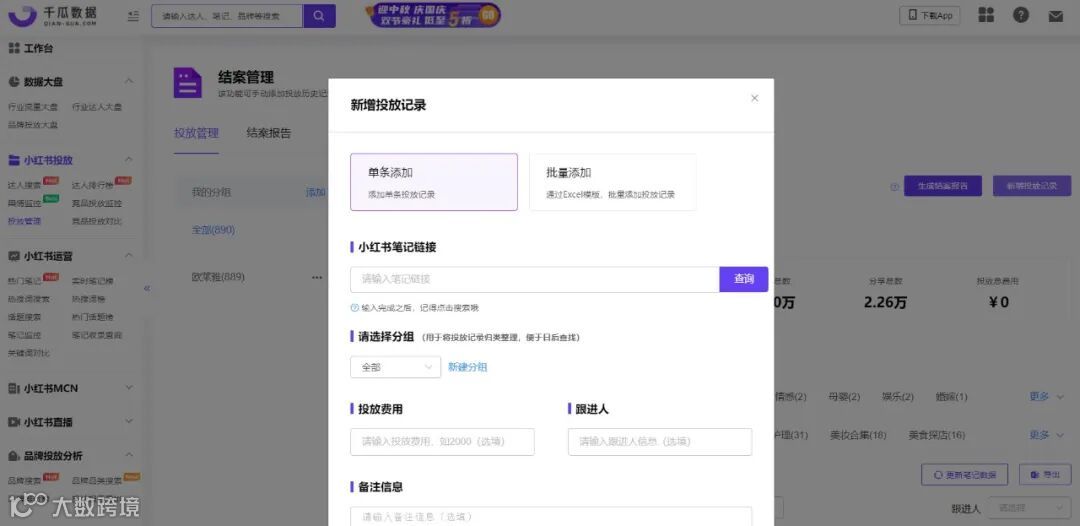Click the 更新笔记数据 button
The image size is (1080, 526).
click(x=964, y=474)
